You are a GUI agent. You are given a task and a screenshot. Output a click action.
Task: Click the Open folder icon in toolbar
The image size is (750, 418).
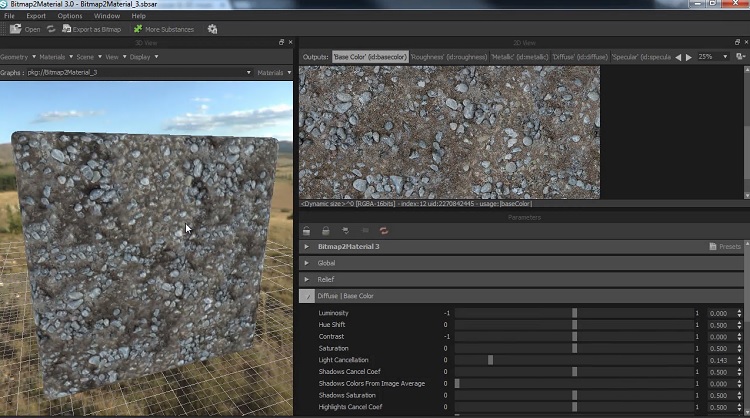15,29
